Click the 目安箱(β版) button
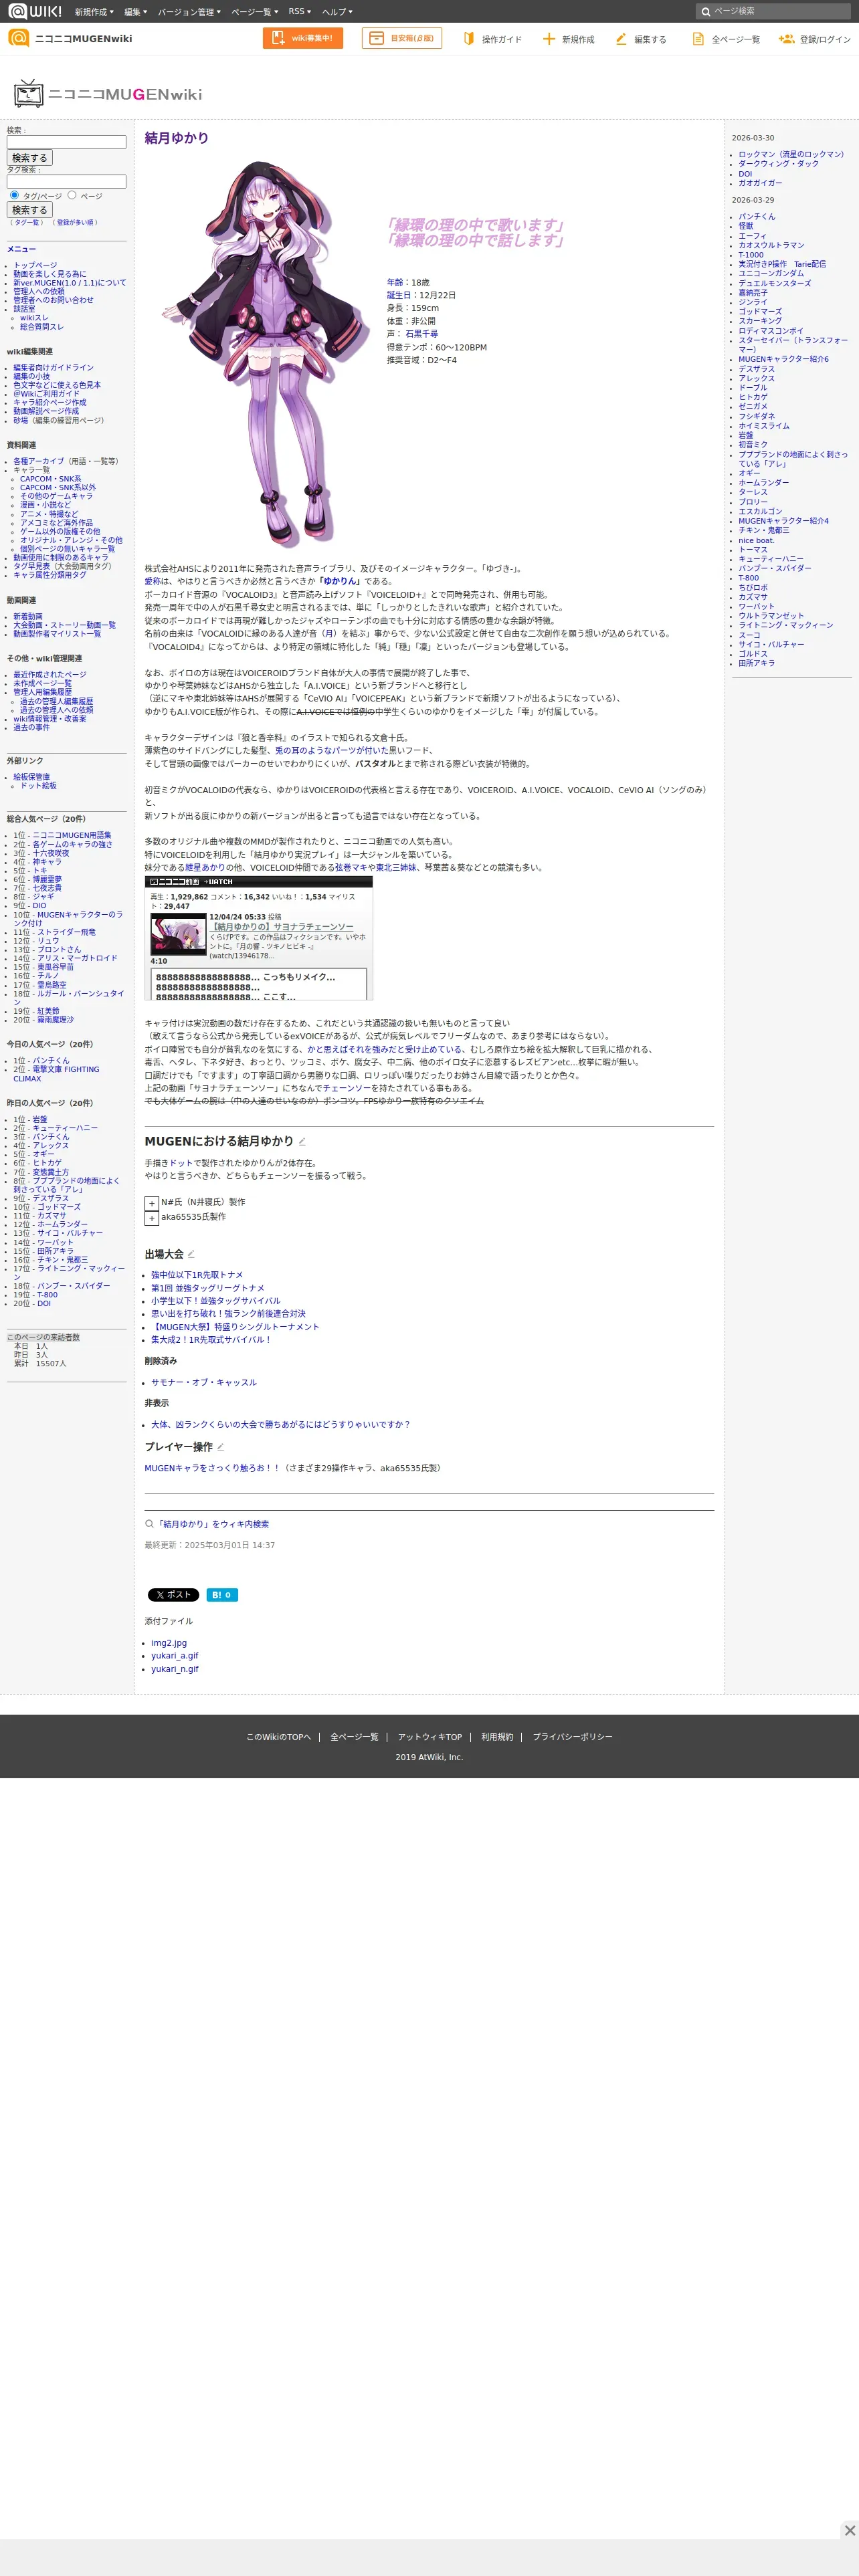The width and height of the screenshot is (859, 2576). [402, 38]
